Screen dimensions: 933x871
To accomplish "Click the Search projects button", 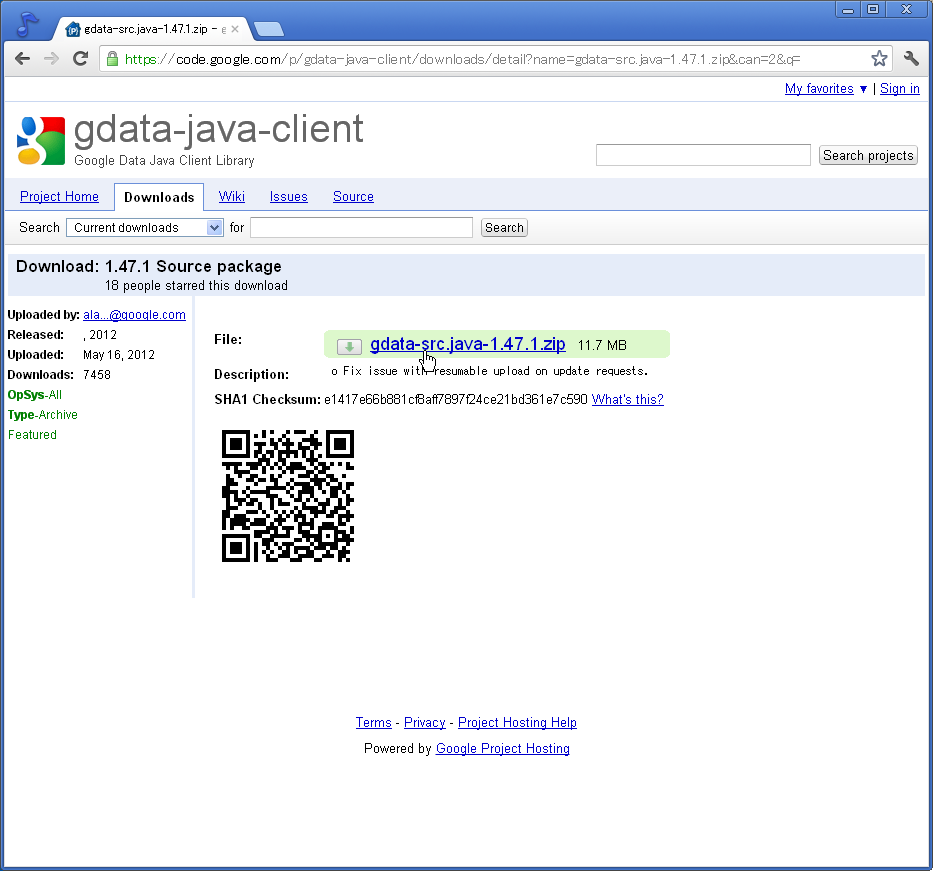I will pos(868,155).
